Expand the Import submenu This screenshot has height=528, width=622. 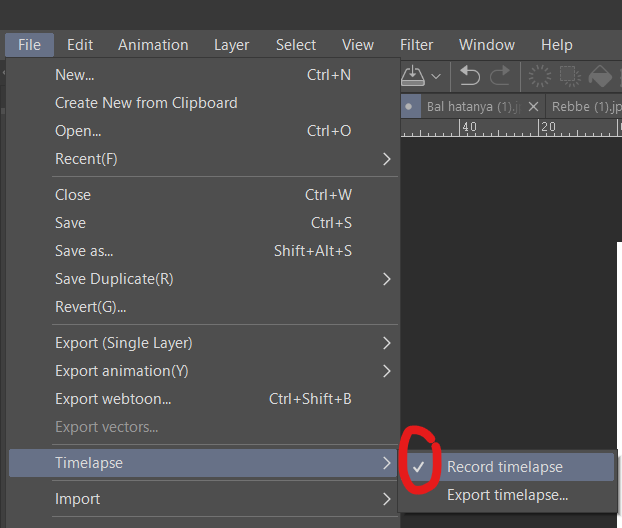(x=203, y=499)
